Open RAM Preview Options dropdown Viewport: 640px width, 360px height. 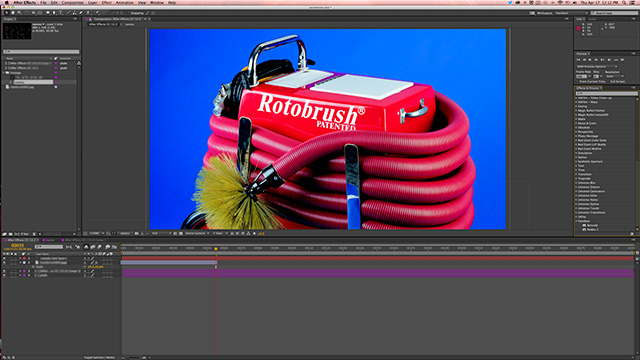click(597, 67)
